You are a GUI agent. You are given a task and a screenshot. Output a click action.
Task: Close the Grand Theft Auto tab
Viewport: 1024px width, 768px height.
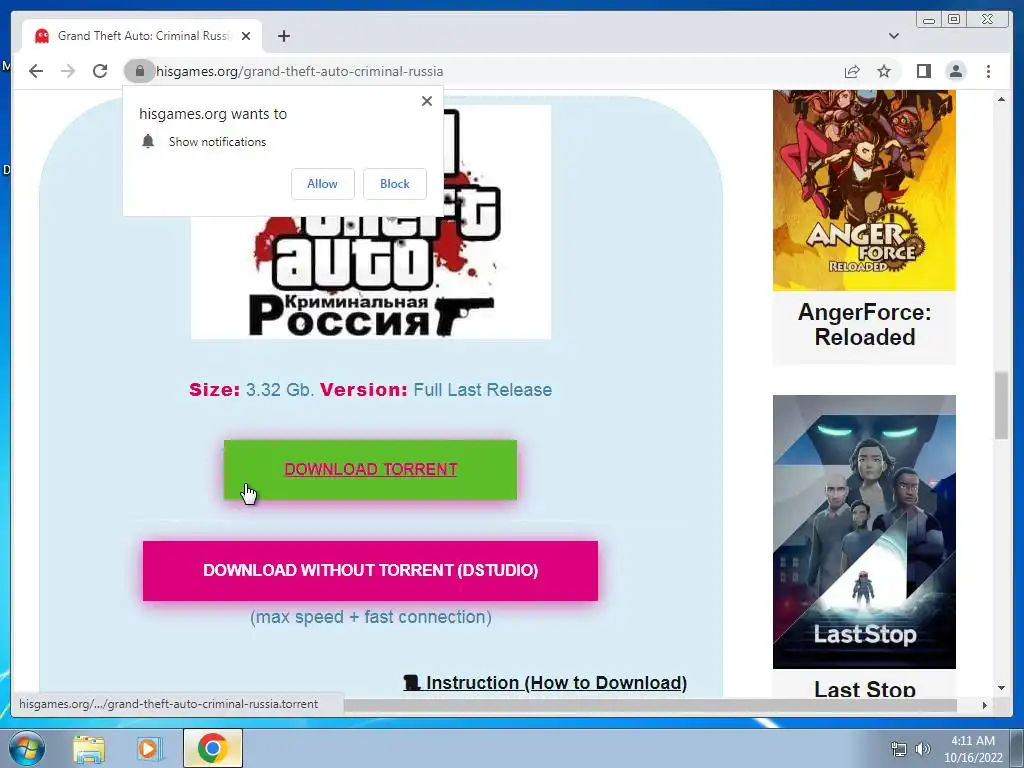[x=246, y=36]
